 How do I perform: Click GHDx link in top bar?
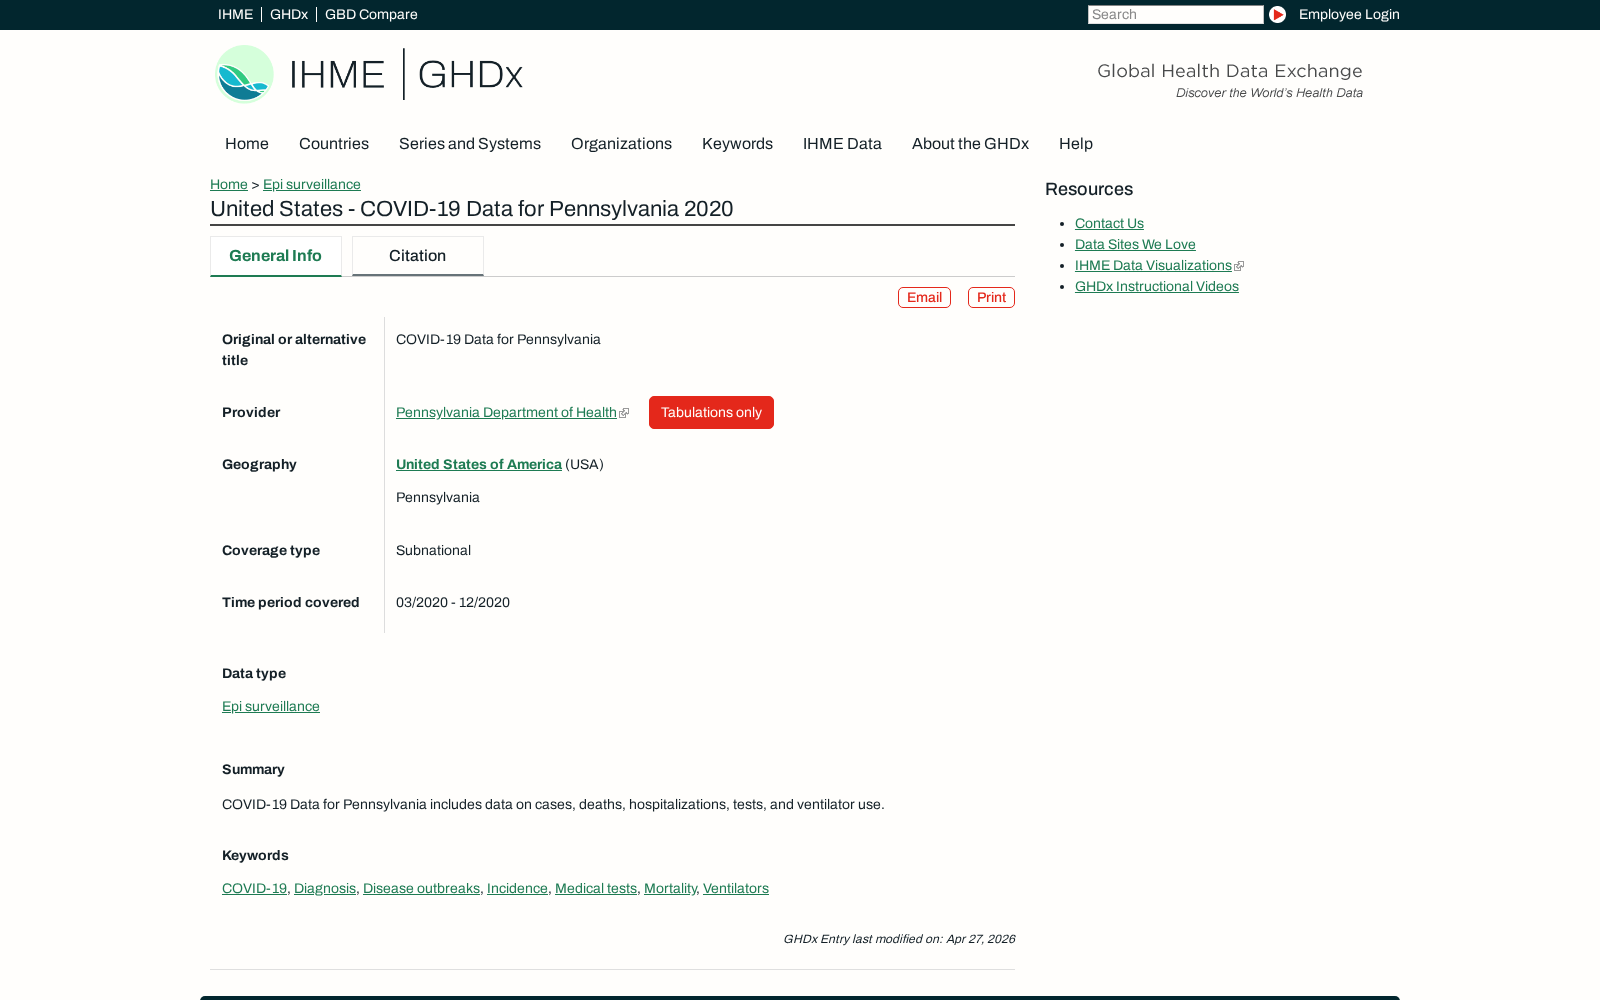click(x=289, y=14)
